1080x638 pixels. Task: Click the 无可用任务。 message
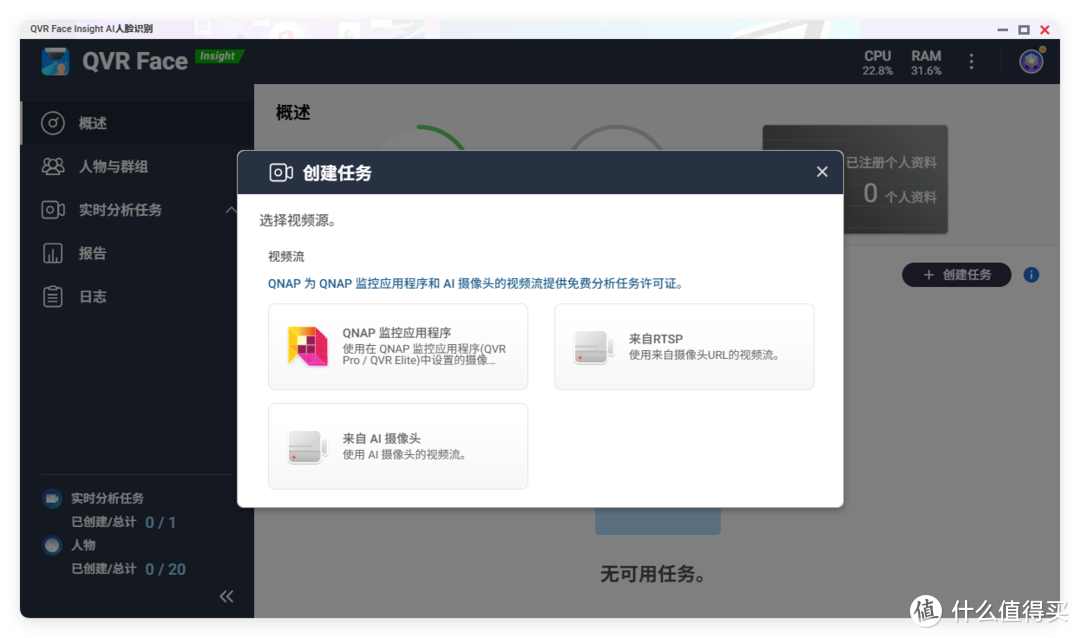(652, 574)
